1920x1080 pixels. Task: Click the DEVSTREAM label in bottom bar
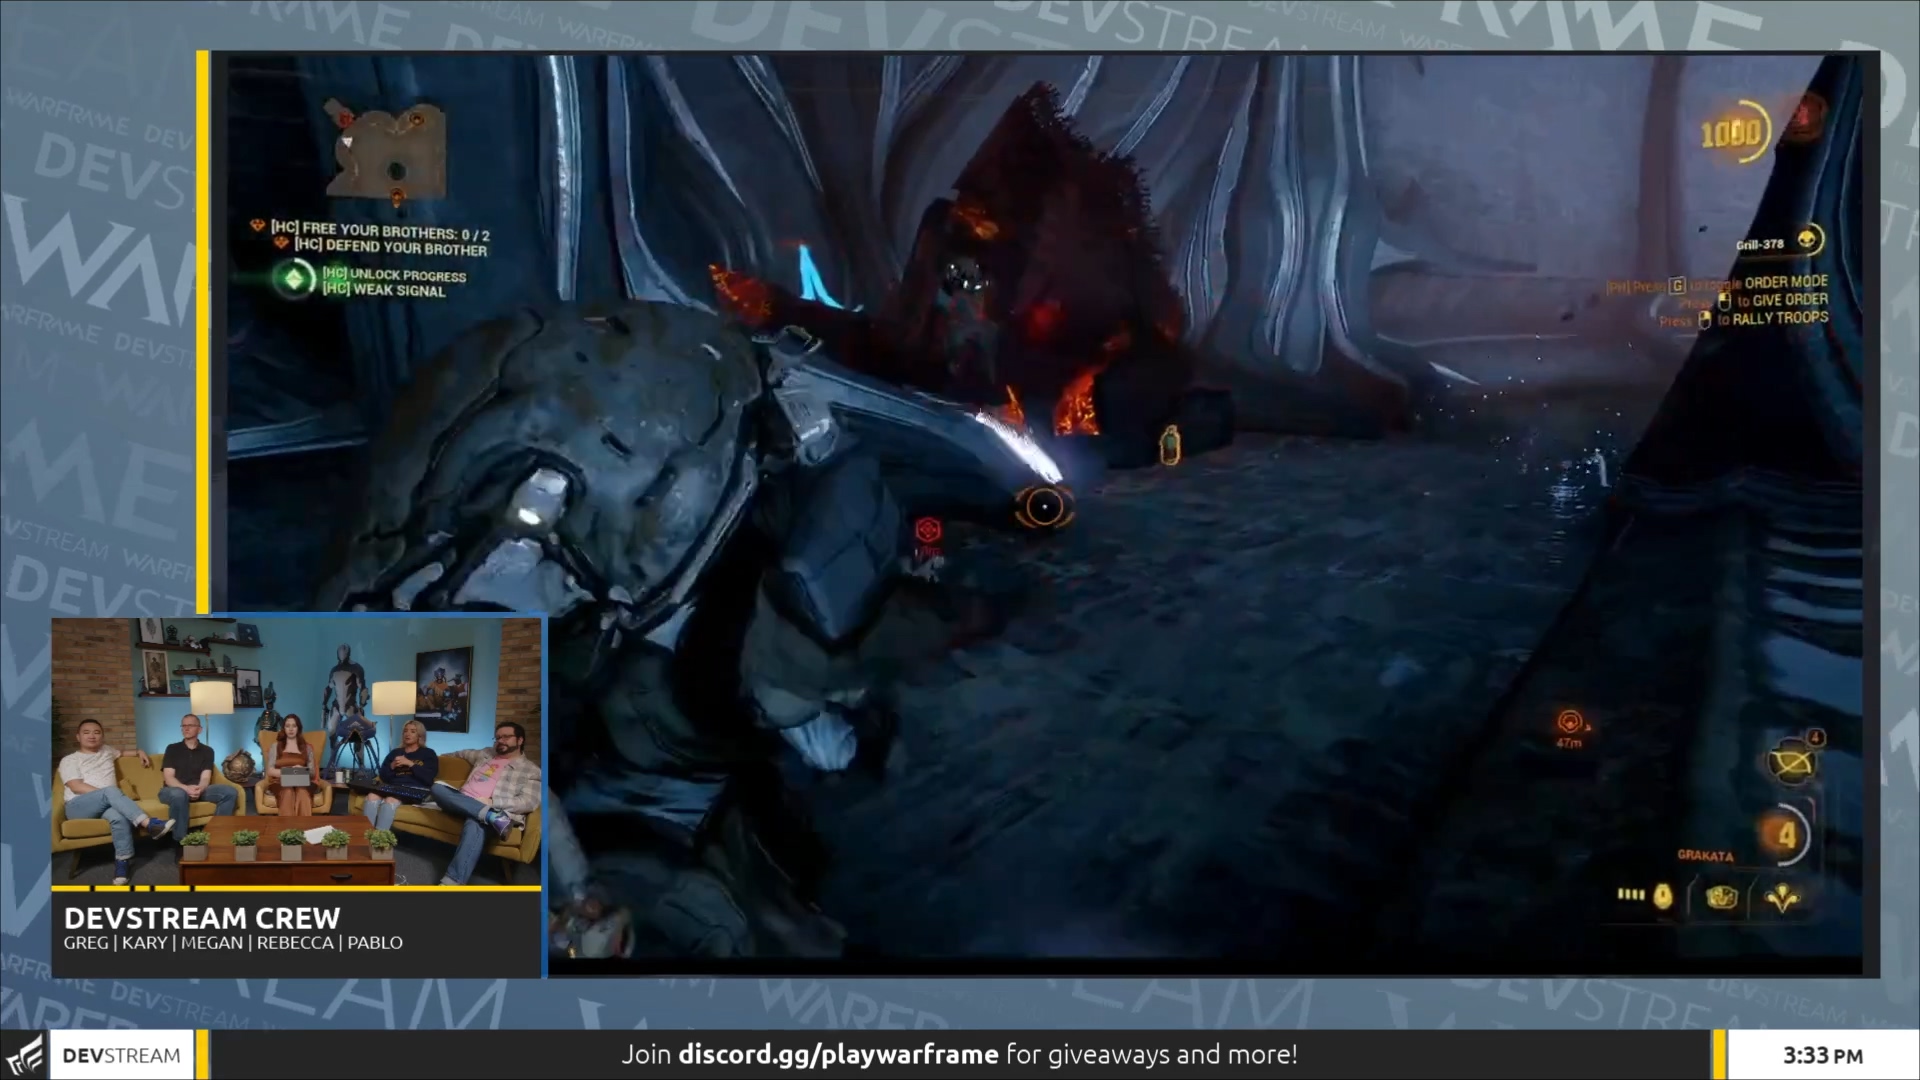coord(121,1056)
